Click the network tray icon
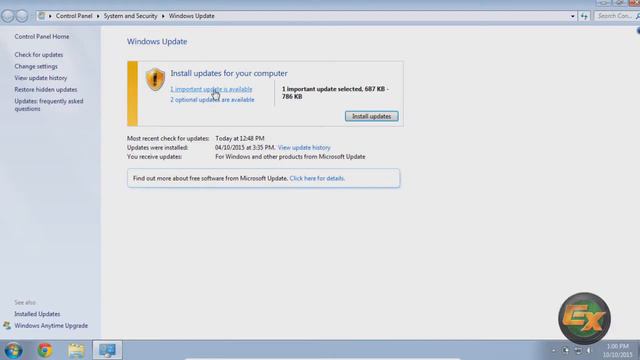Viewport: 640px width, 360px height. click(578, 350)
